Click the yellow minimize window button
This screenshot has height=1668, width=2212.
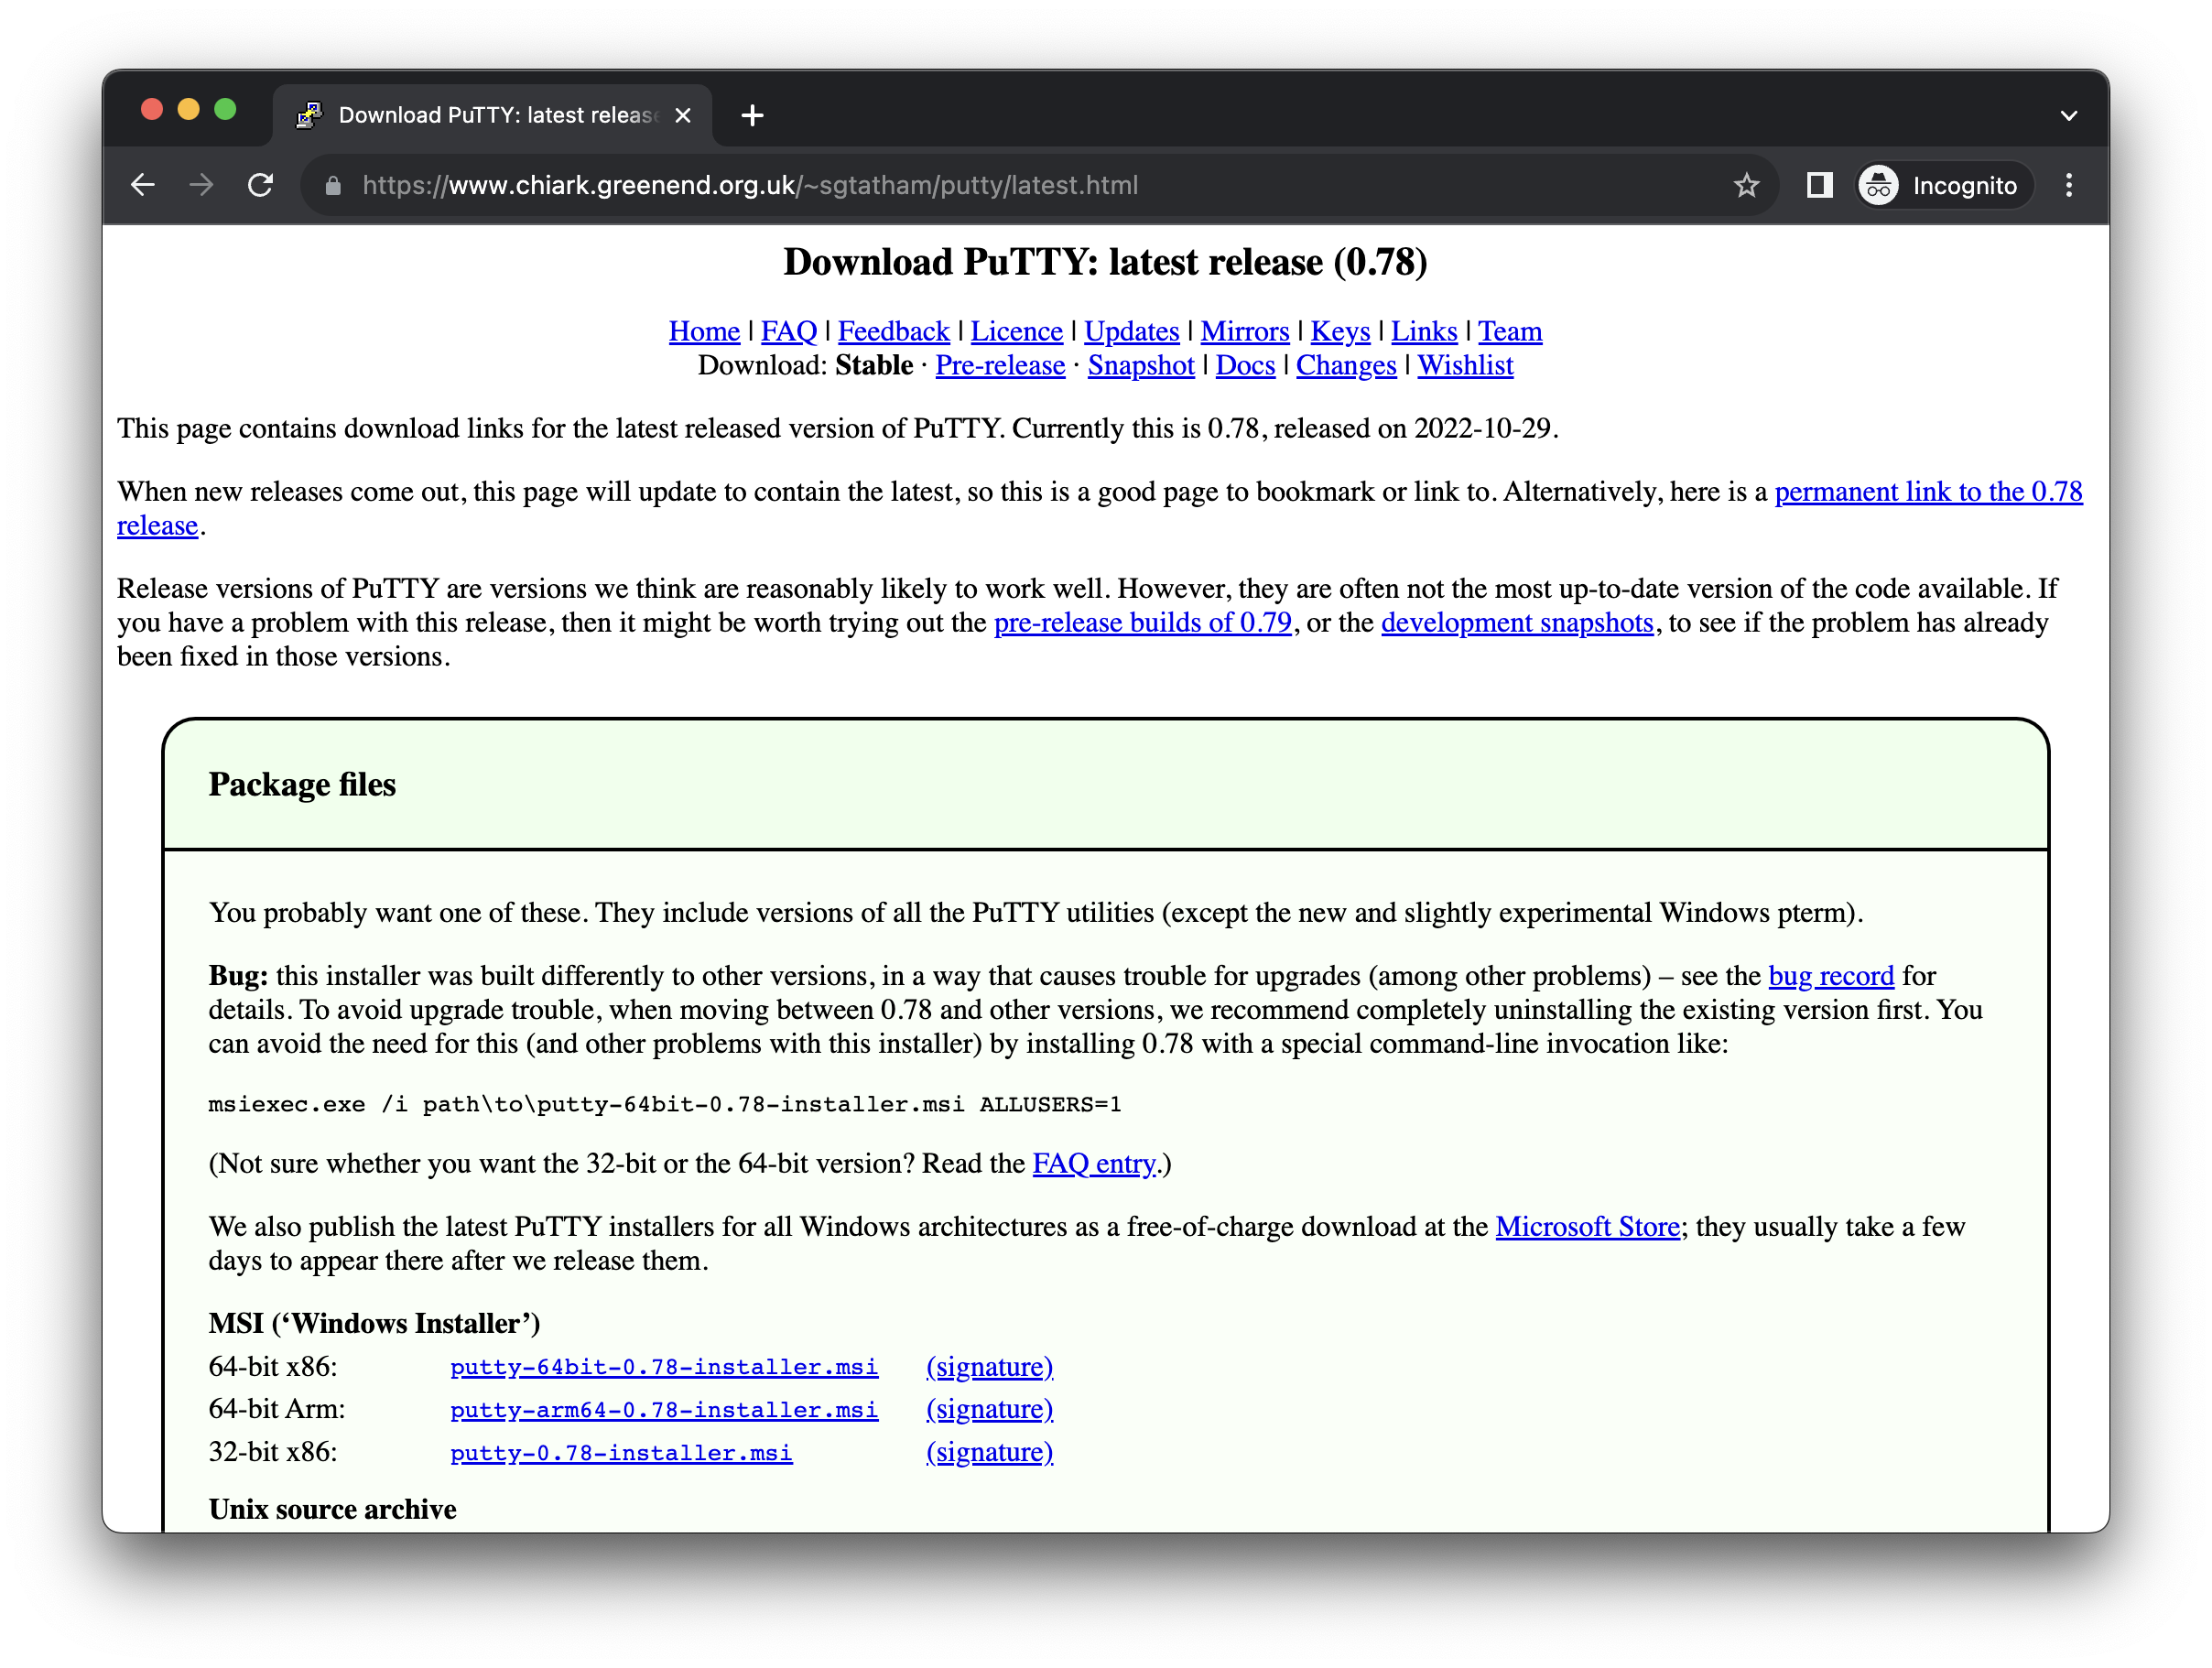tap(189, 109)
